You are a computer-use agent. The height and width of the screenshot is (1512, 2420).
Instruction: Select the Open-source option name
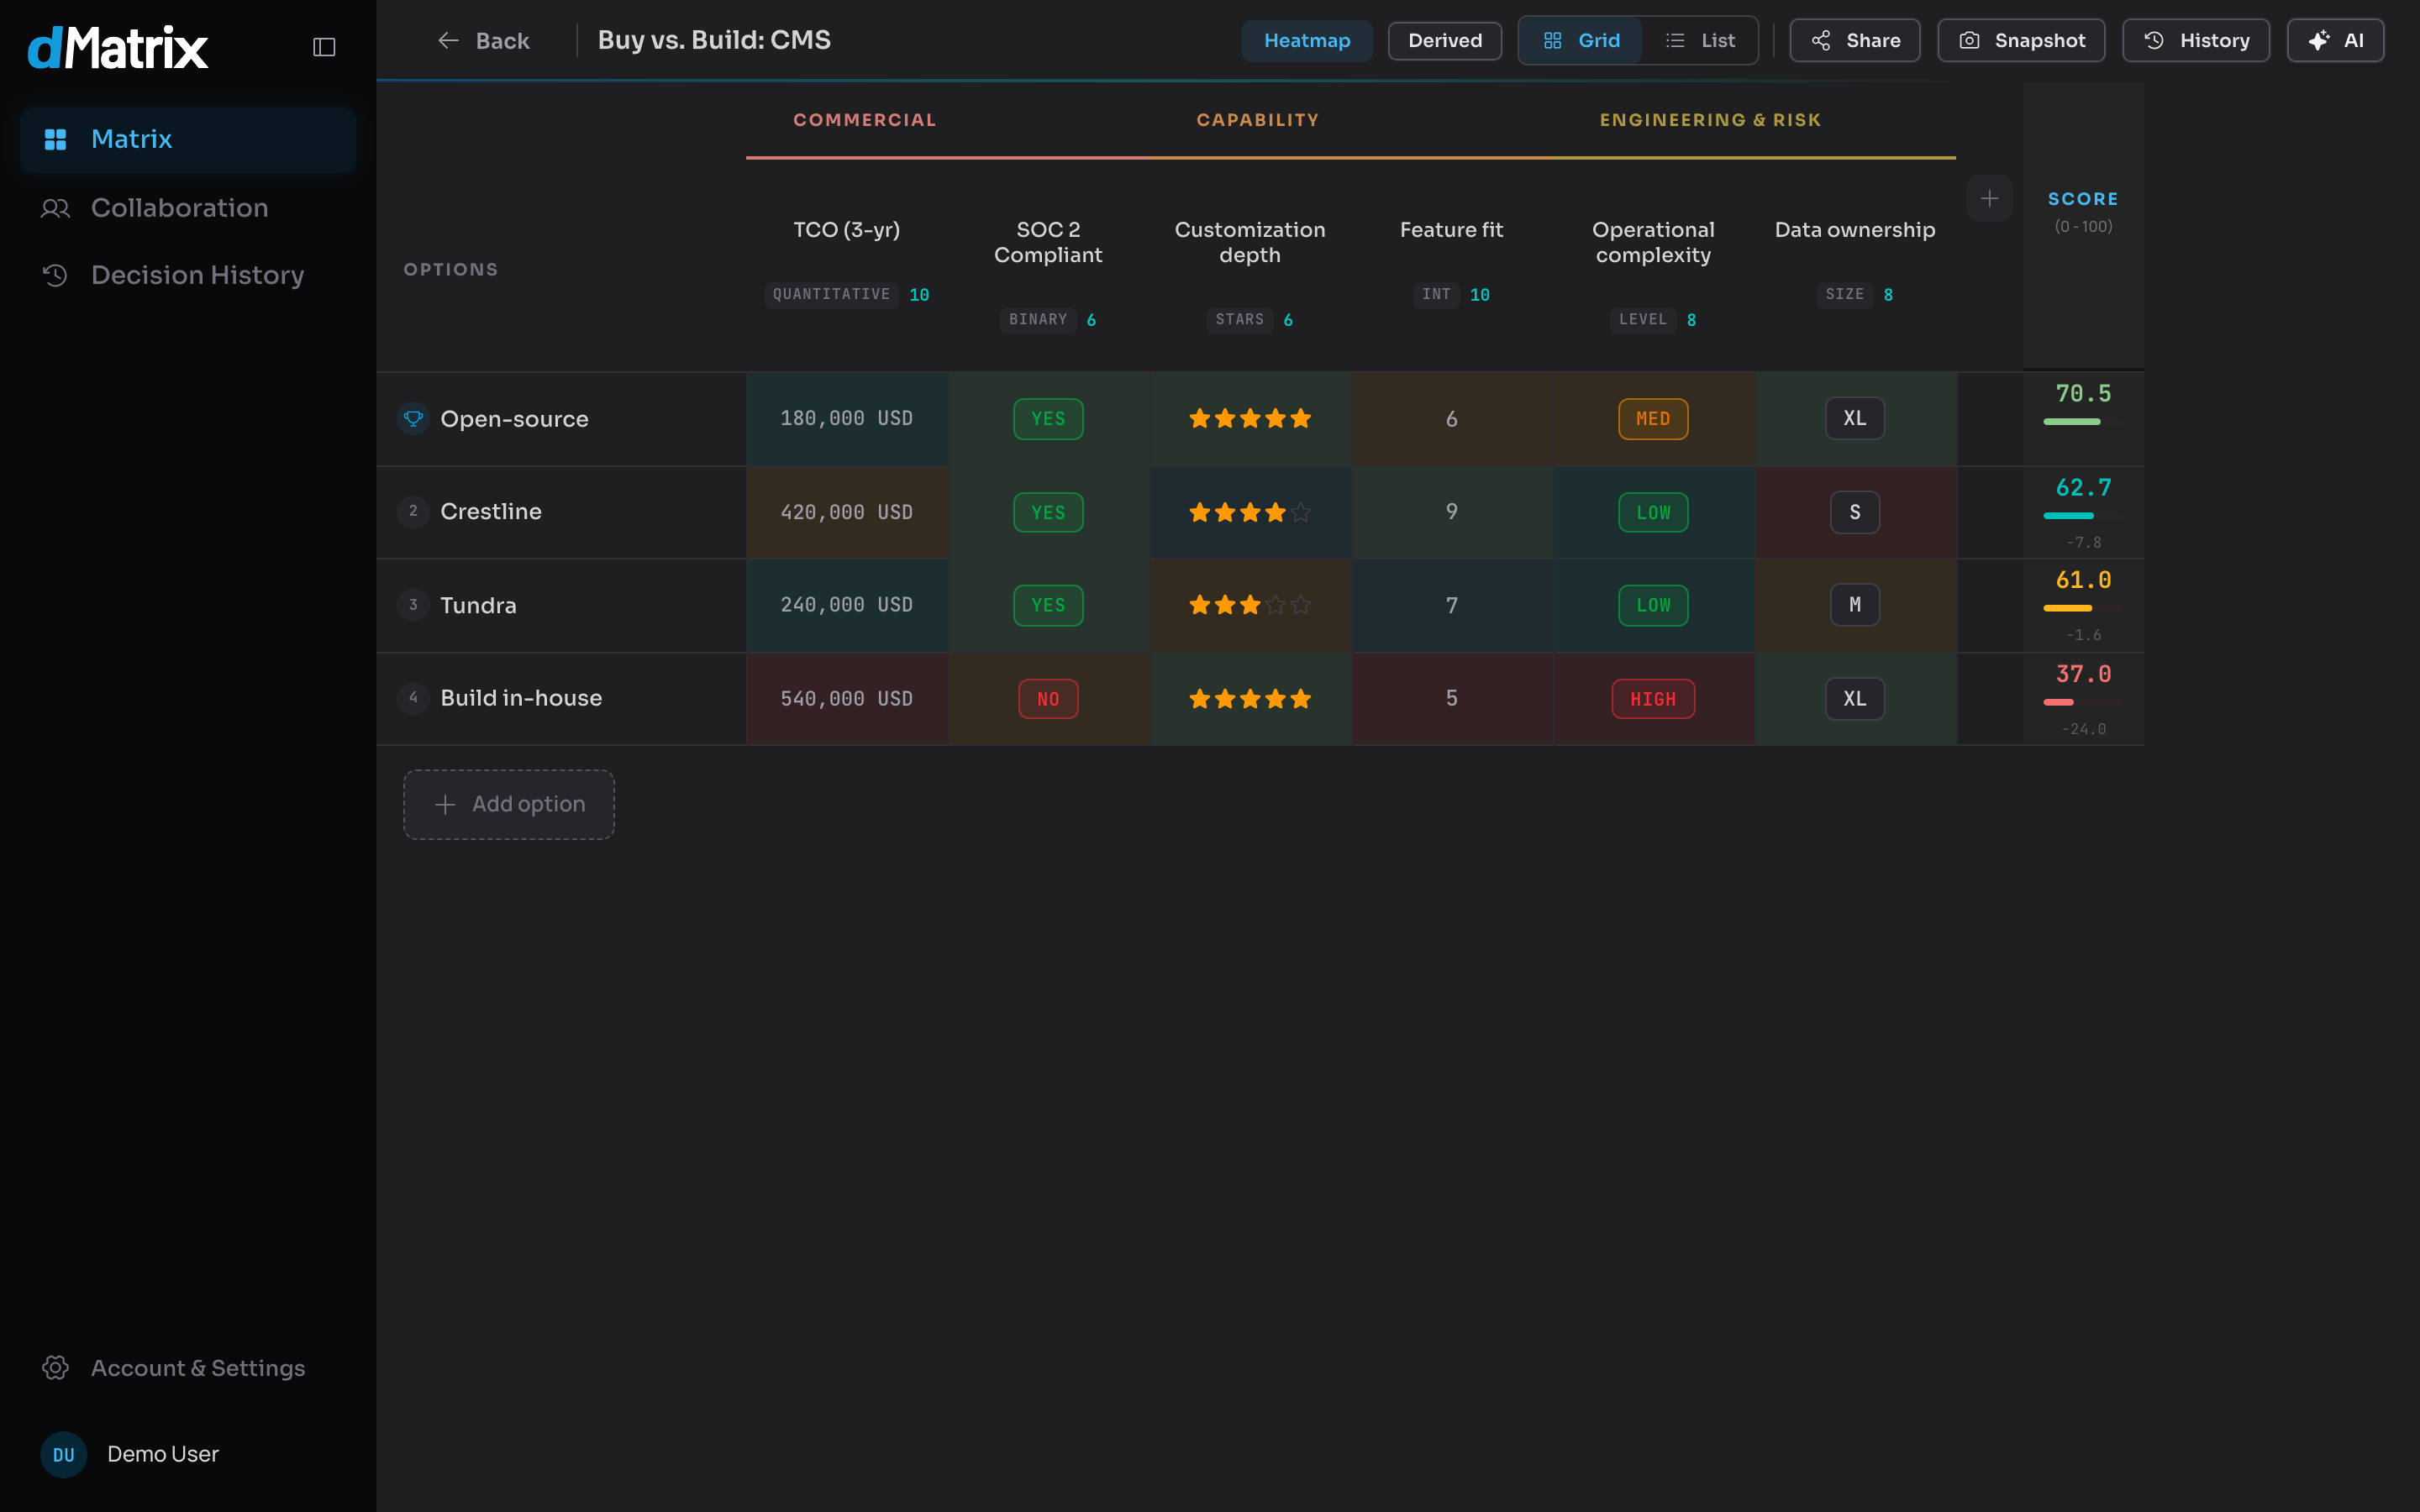pyautogui.click(x=514, y=419)
